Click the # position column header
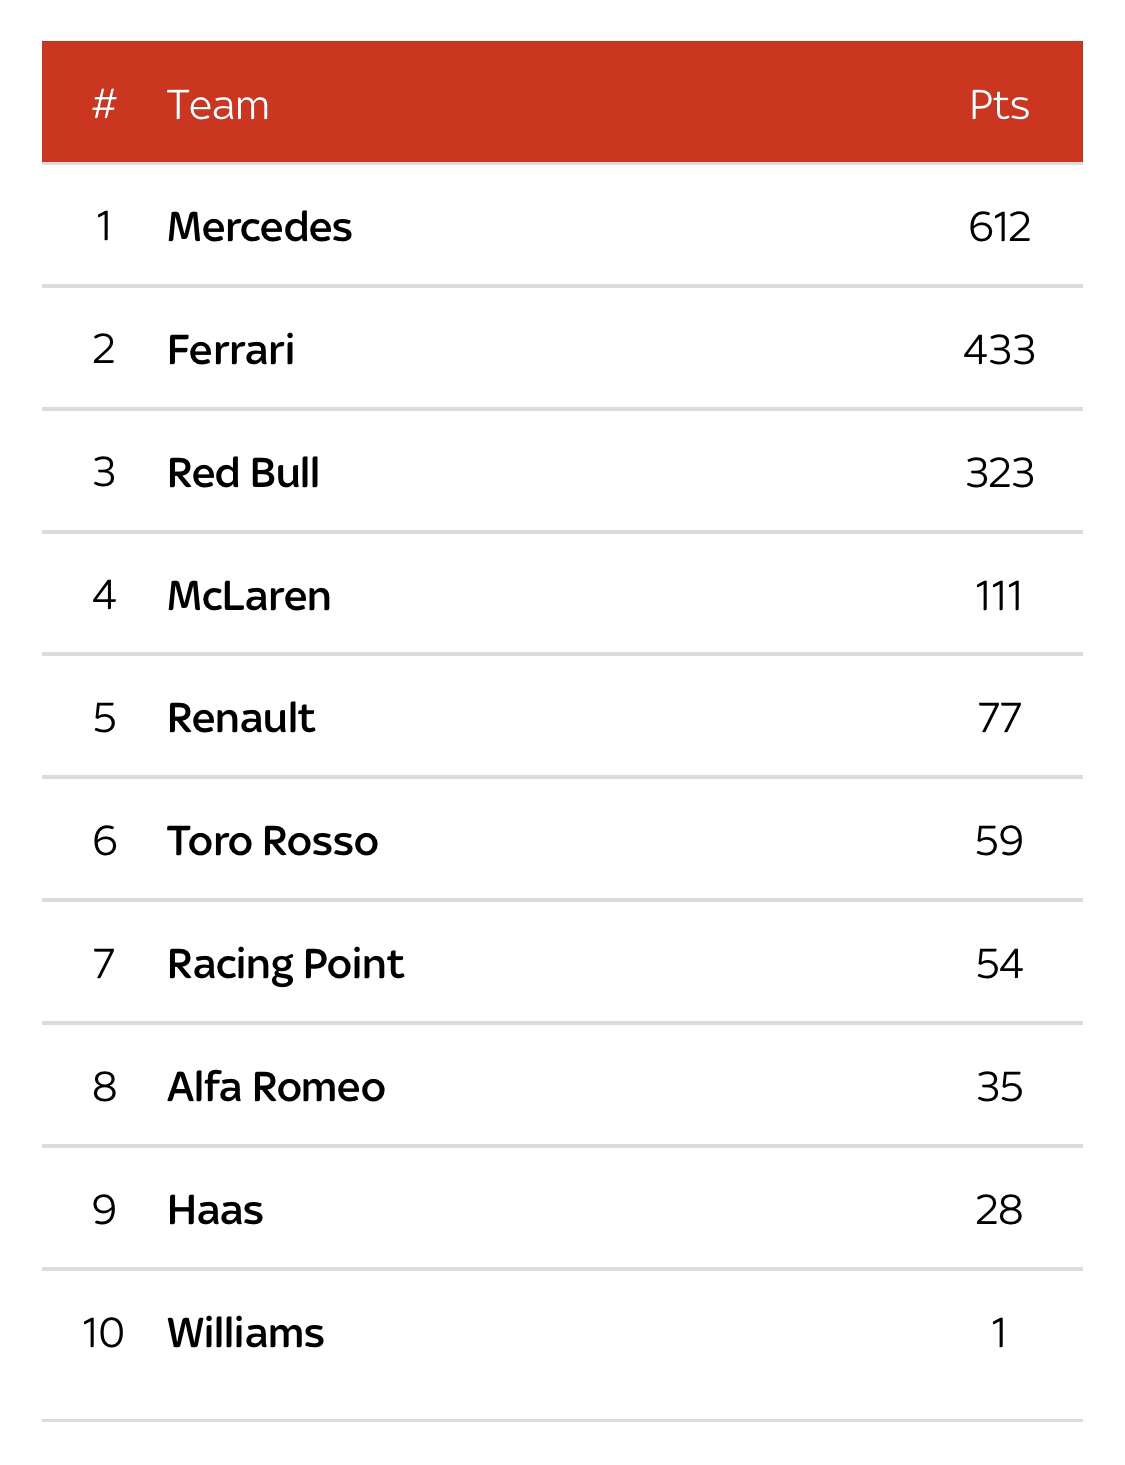This screenshot has height=1465, width=1125. point(104,104)
